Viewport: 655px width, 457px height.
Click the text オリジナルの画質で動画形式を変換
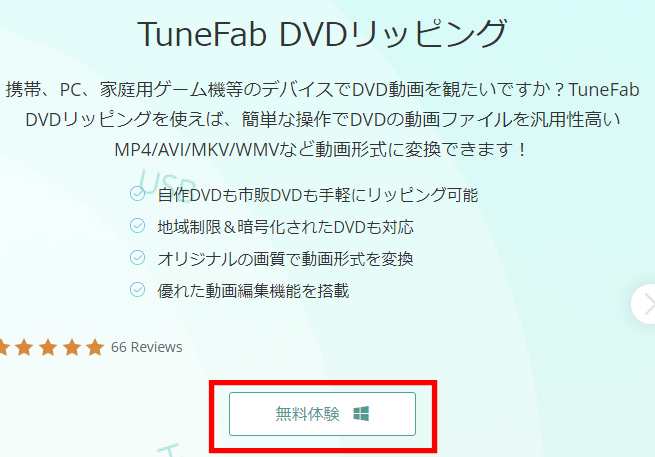(285, 259)
